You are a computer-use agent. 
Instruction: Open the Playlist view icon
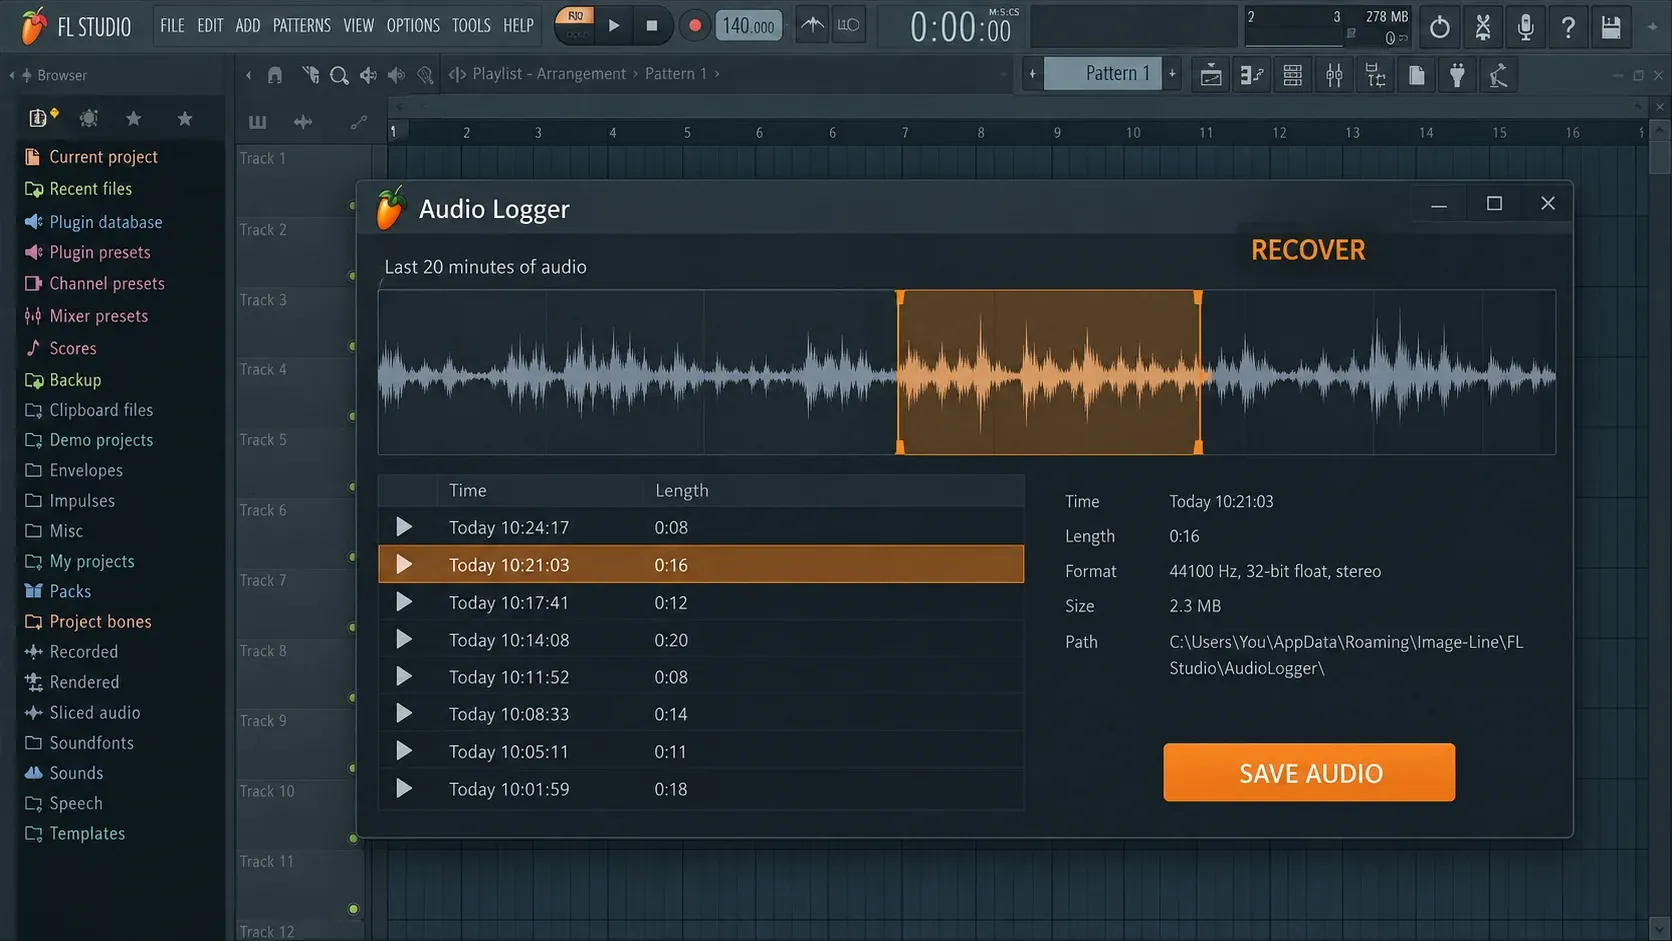pos(1211,75)
